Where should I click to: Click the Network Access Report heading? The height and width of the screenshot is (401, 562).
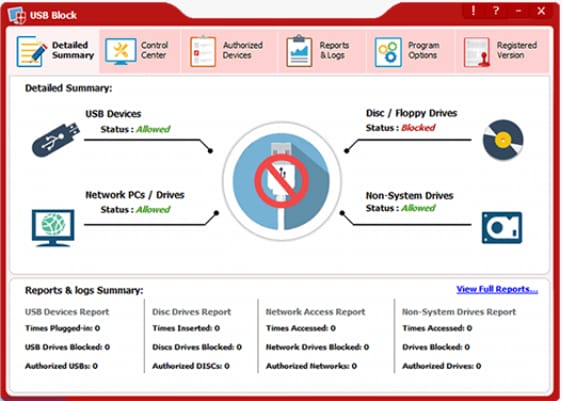[315, 312]
